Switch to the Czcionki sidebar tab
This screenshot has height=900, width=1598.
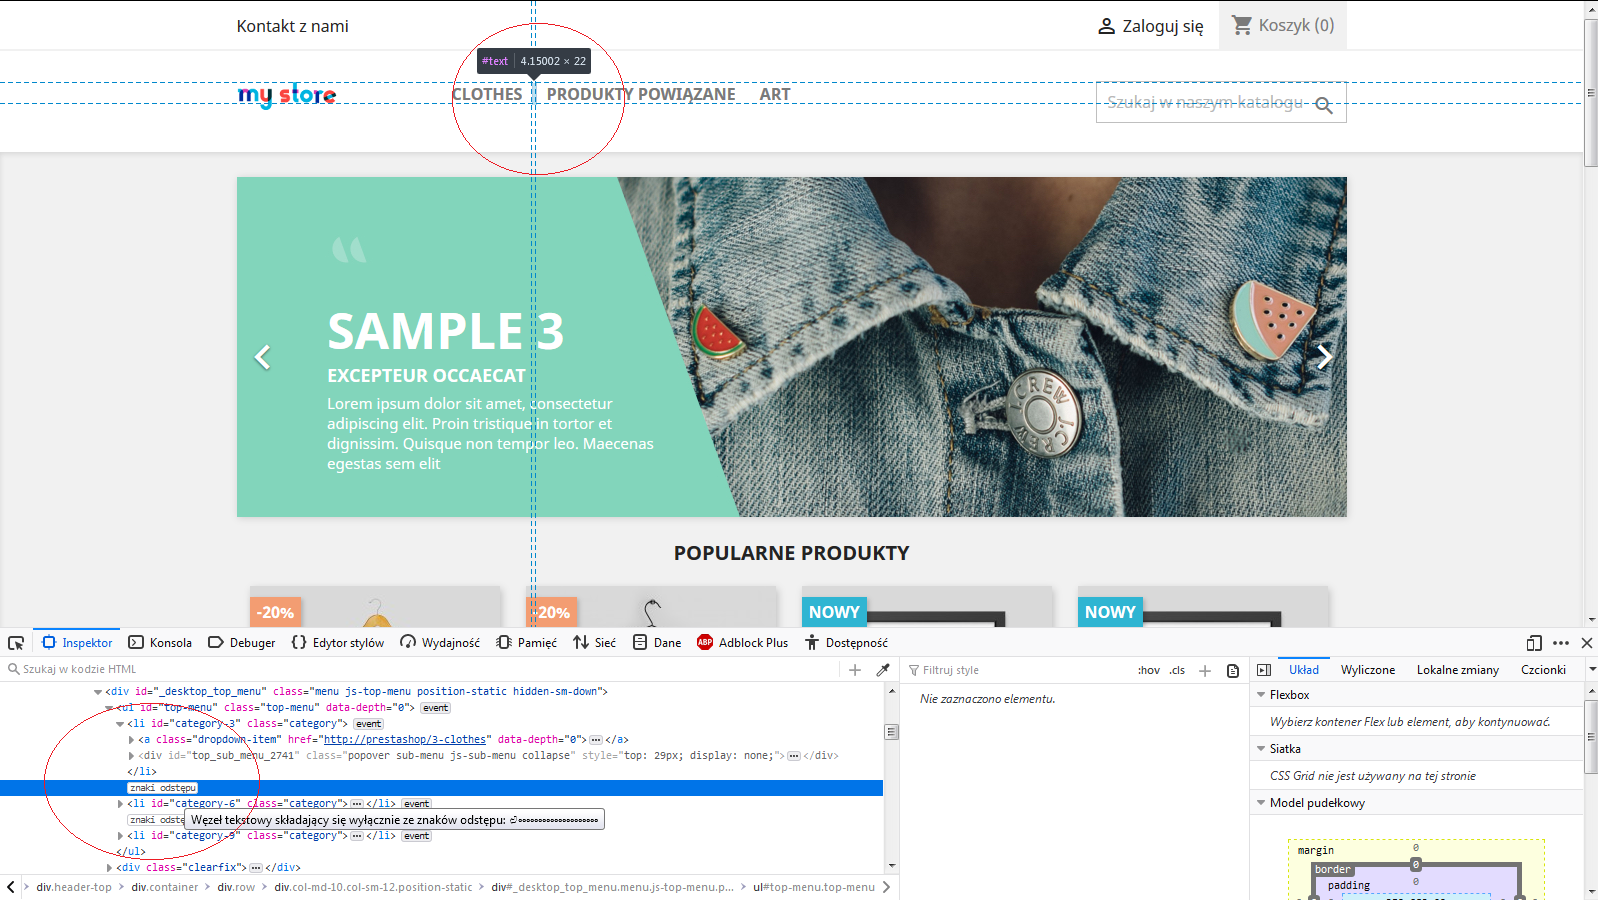[1543, 670]
